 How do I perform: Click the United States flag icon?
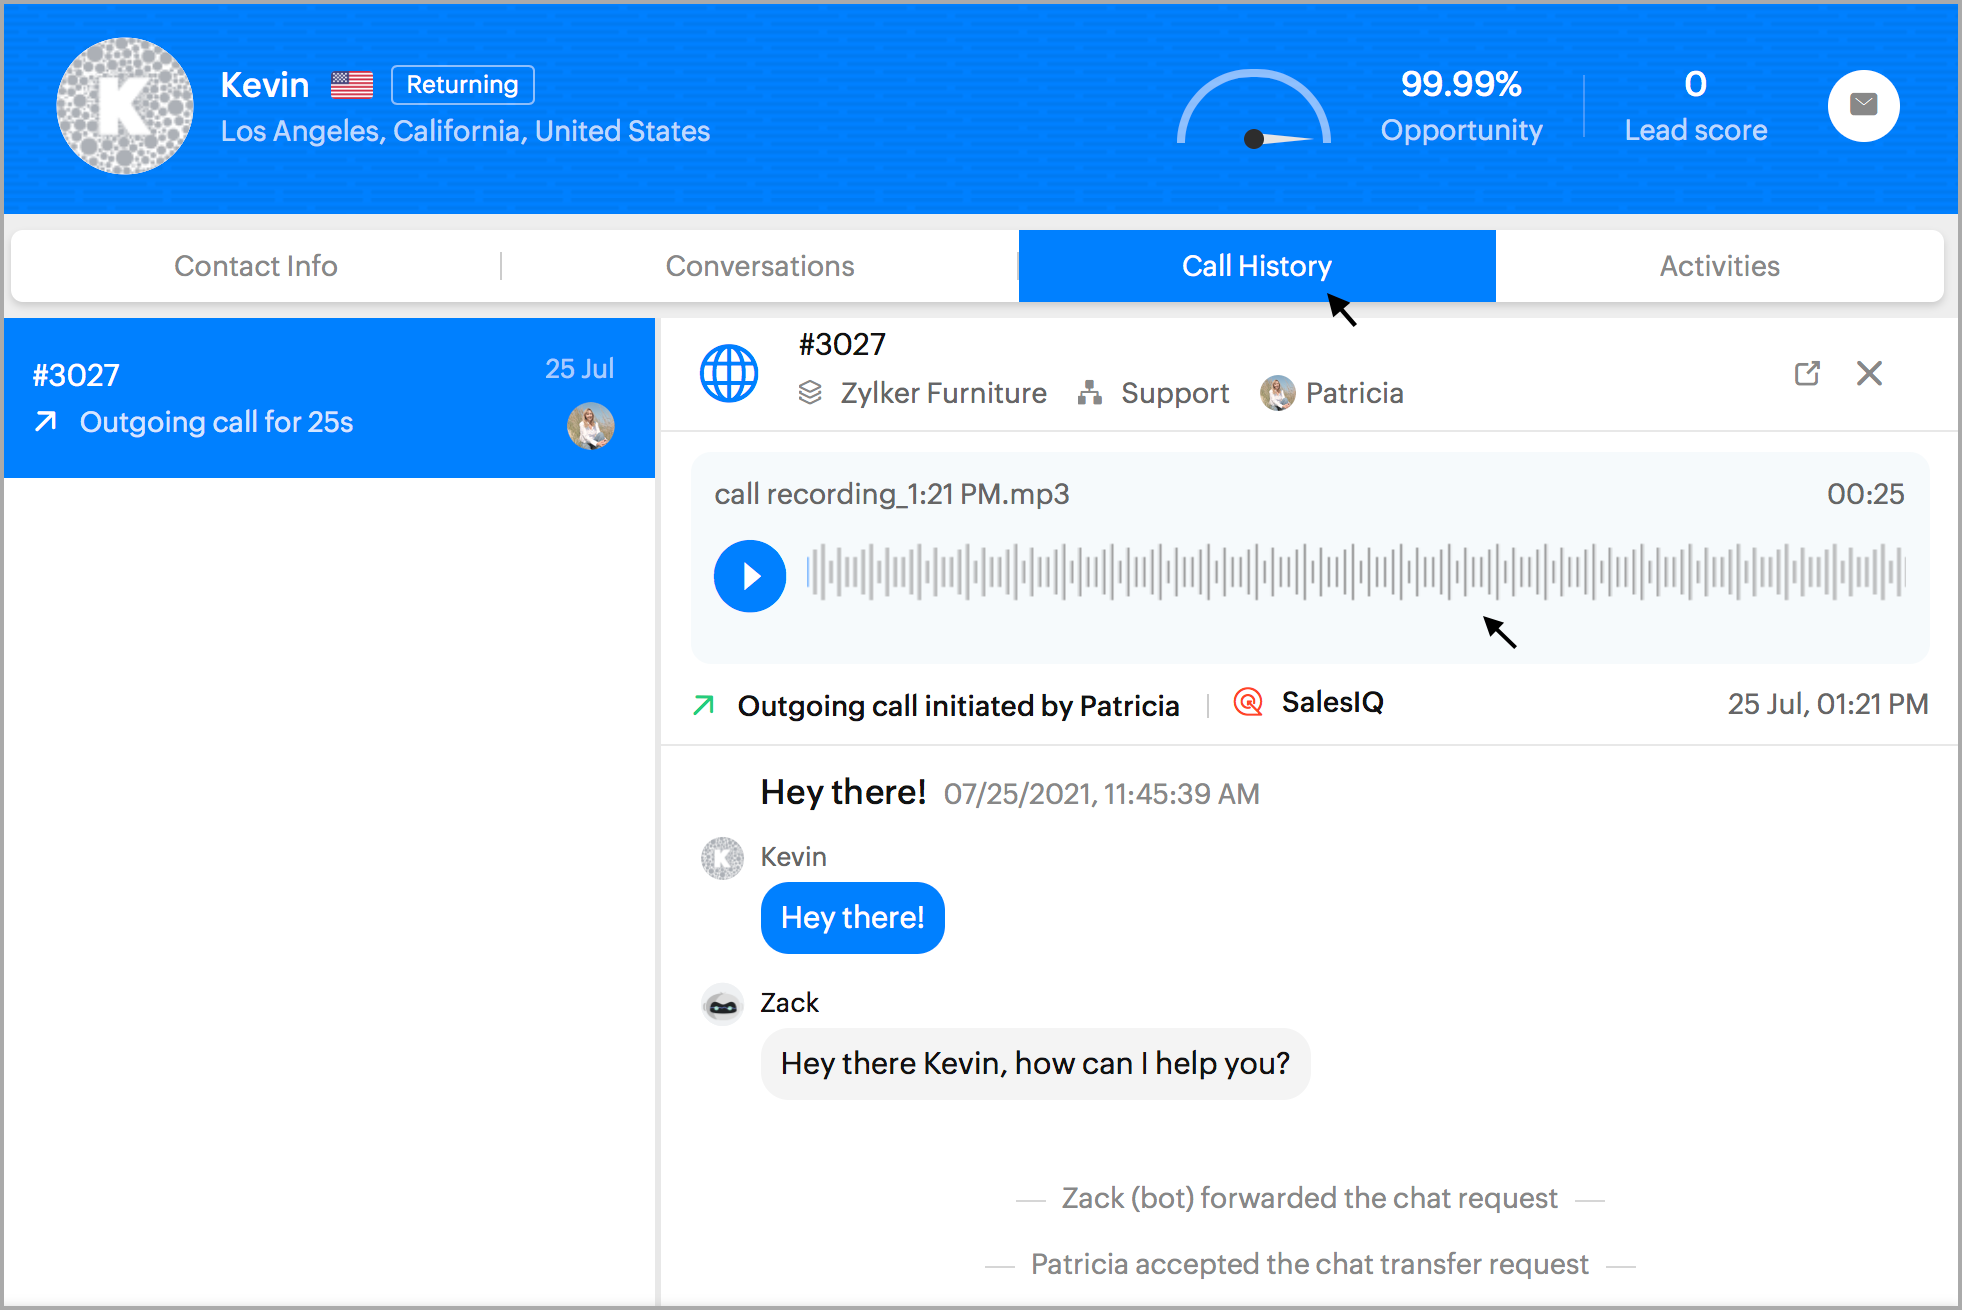(x=352, y=85)
